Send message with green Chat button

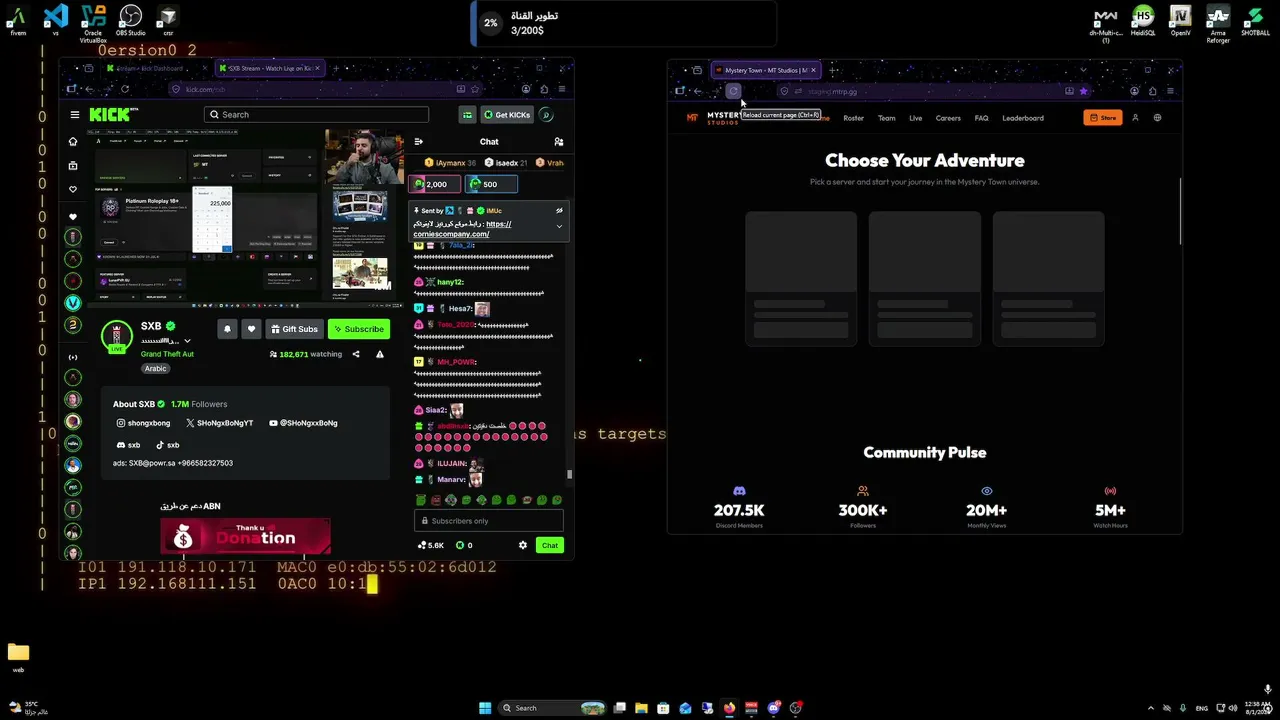tap(549, 545)
